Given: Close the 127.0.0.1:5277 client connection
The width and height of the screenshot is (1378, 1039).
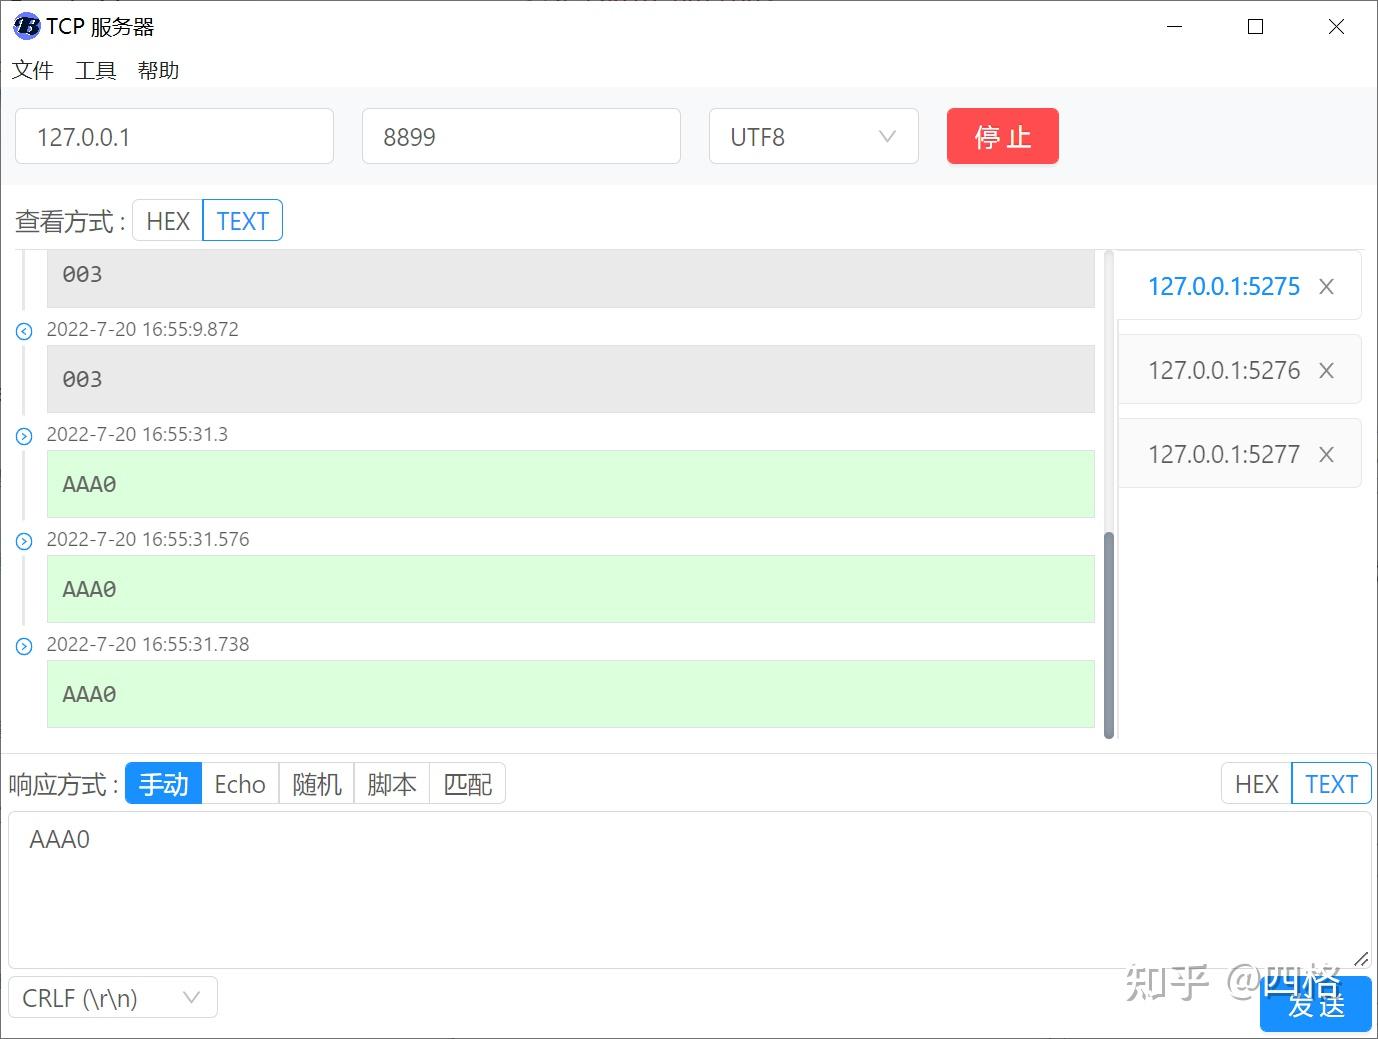Looking at the screenshot, I should coord(1326,455).
